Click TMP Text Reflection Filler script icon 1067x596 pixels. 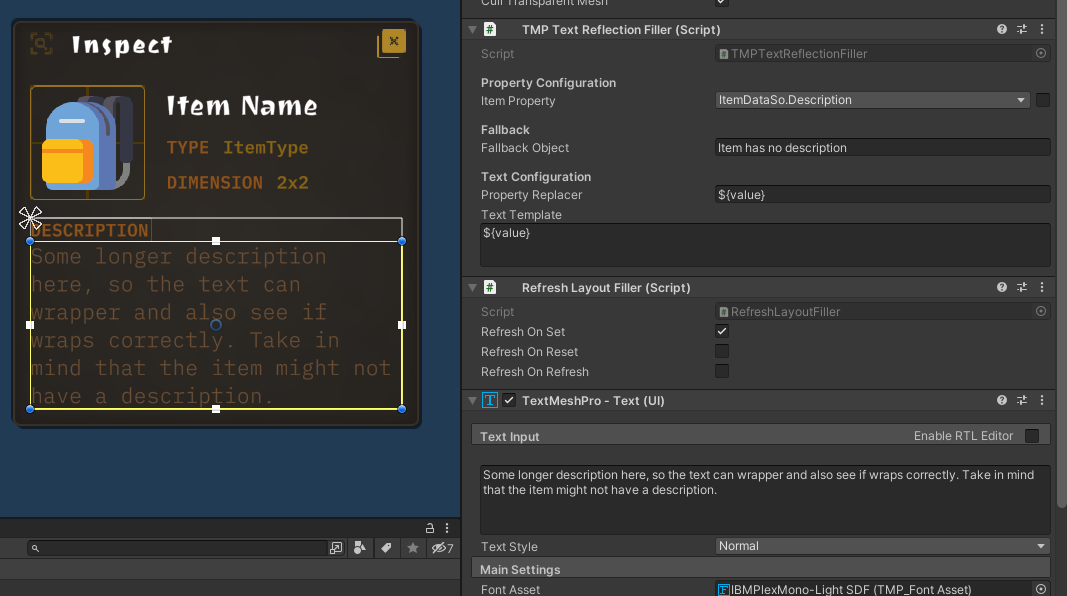[490, 29]
